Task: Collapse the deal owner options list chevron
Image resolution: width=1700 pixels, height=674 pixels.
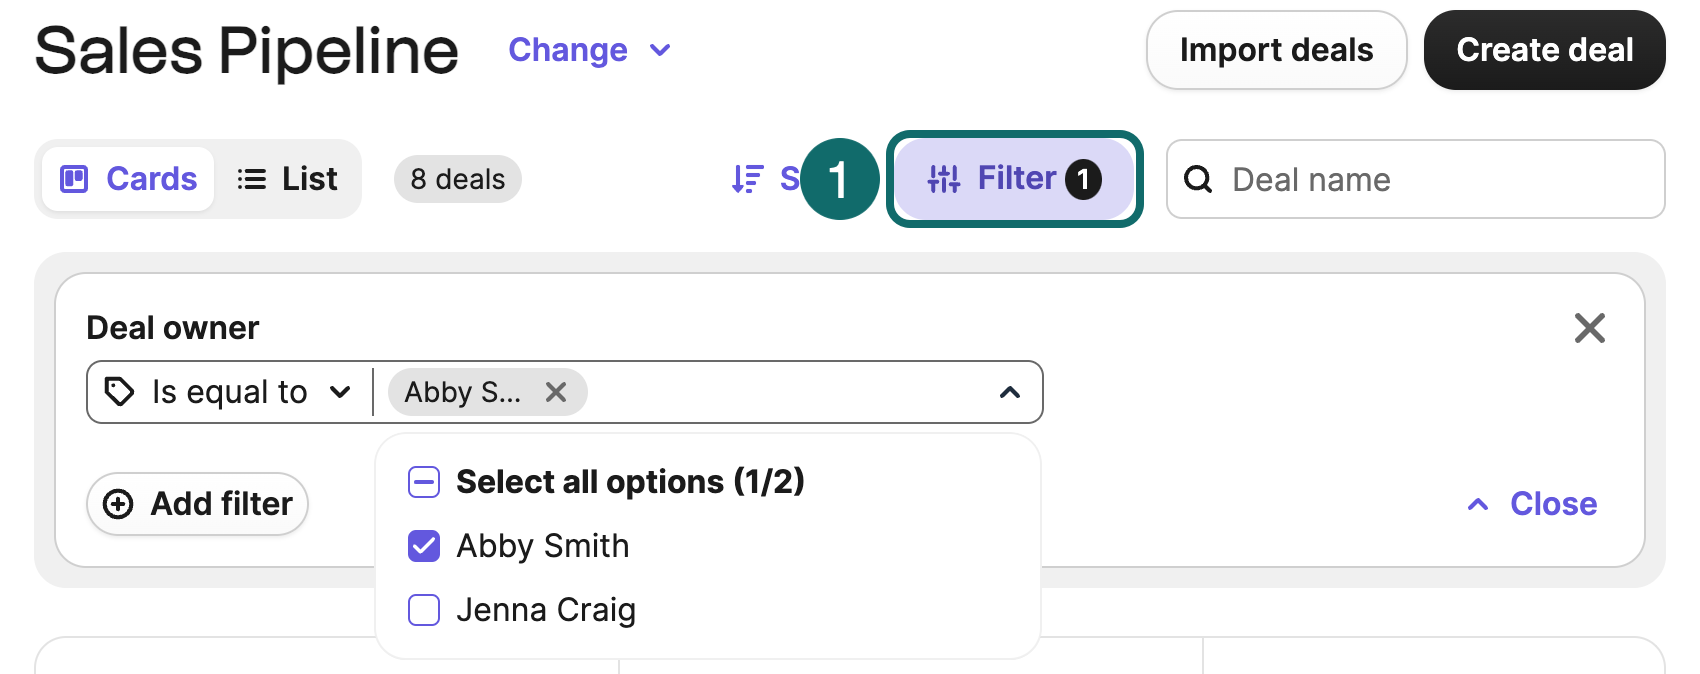Action: point(1009,392)
